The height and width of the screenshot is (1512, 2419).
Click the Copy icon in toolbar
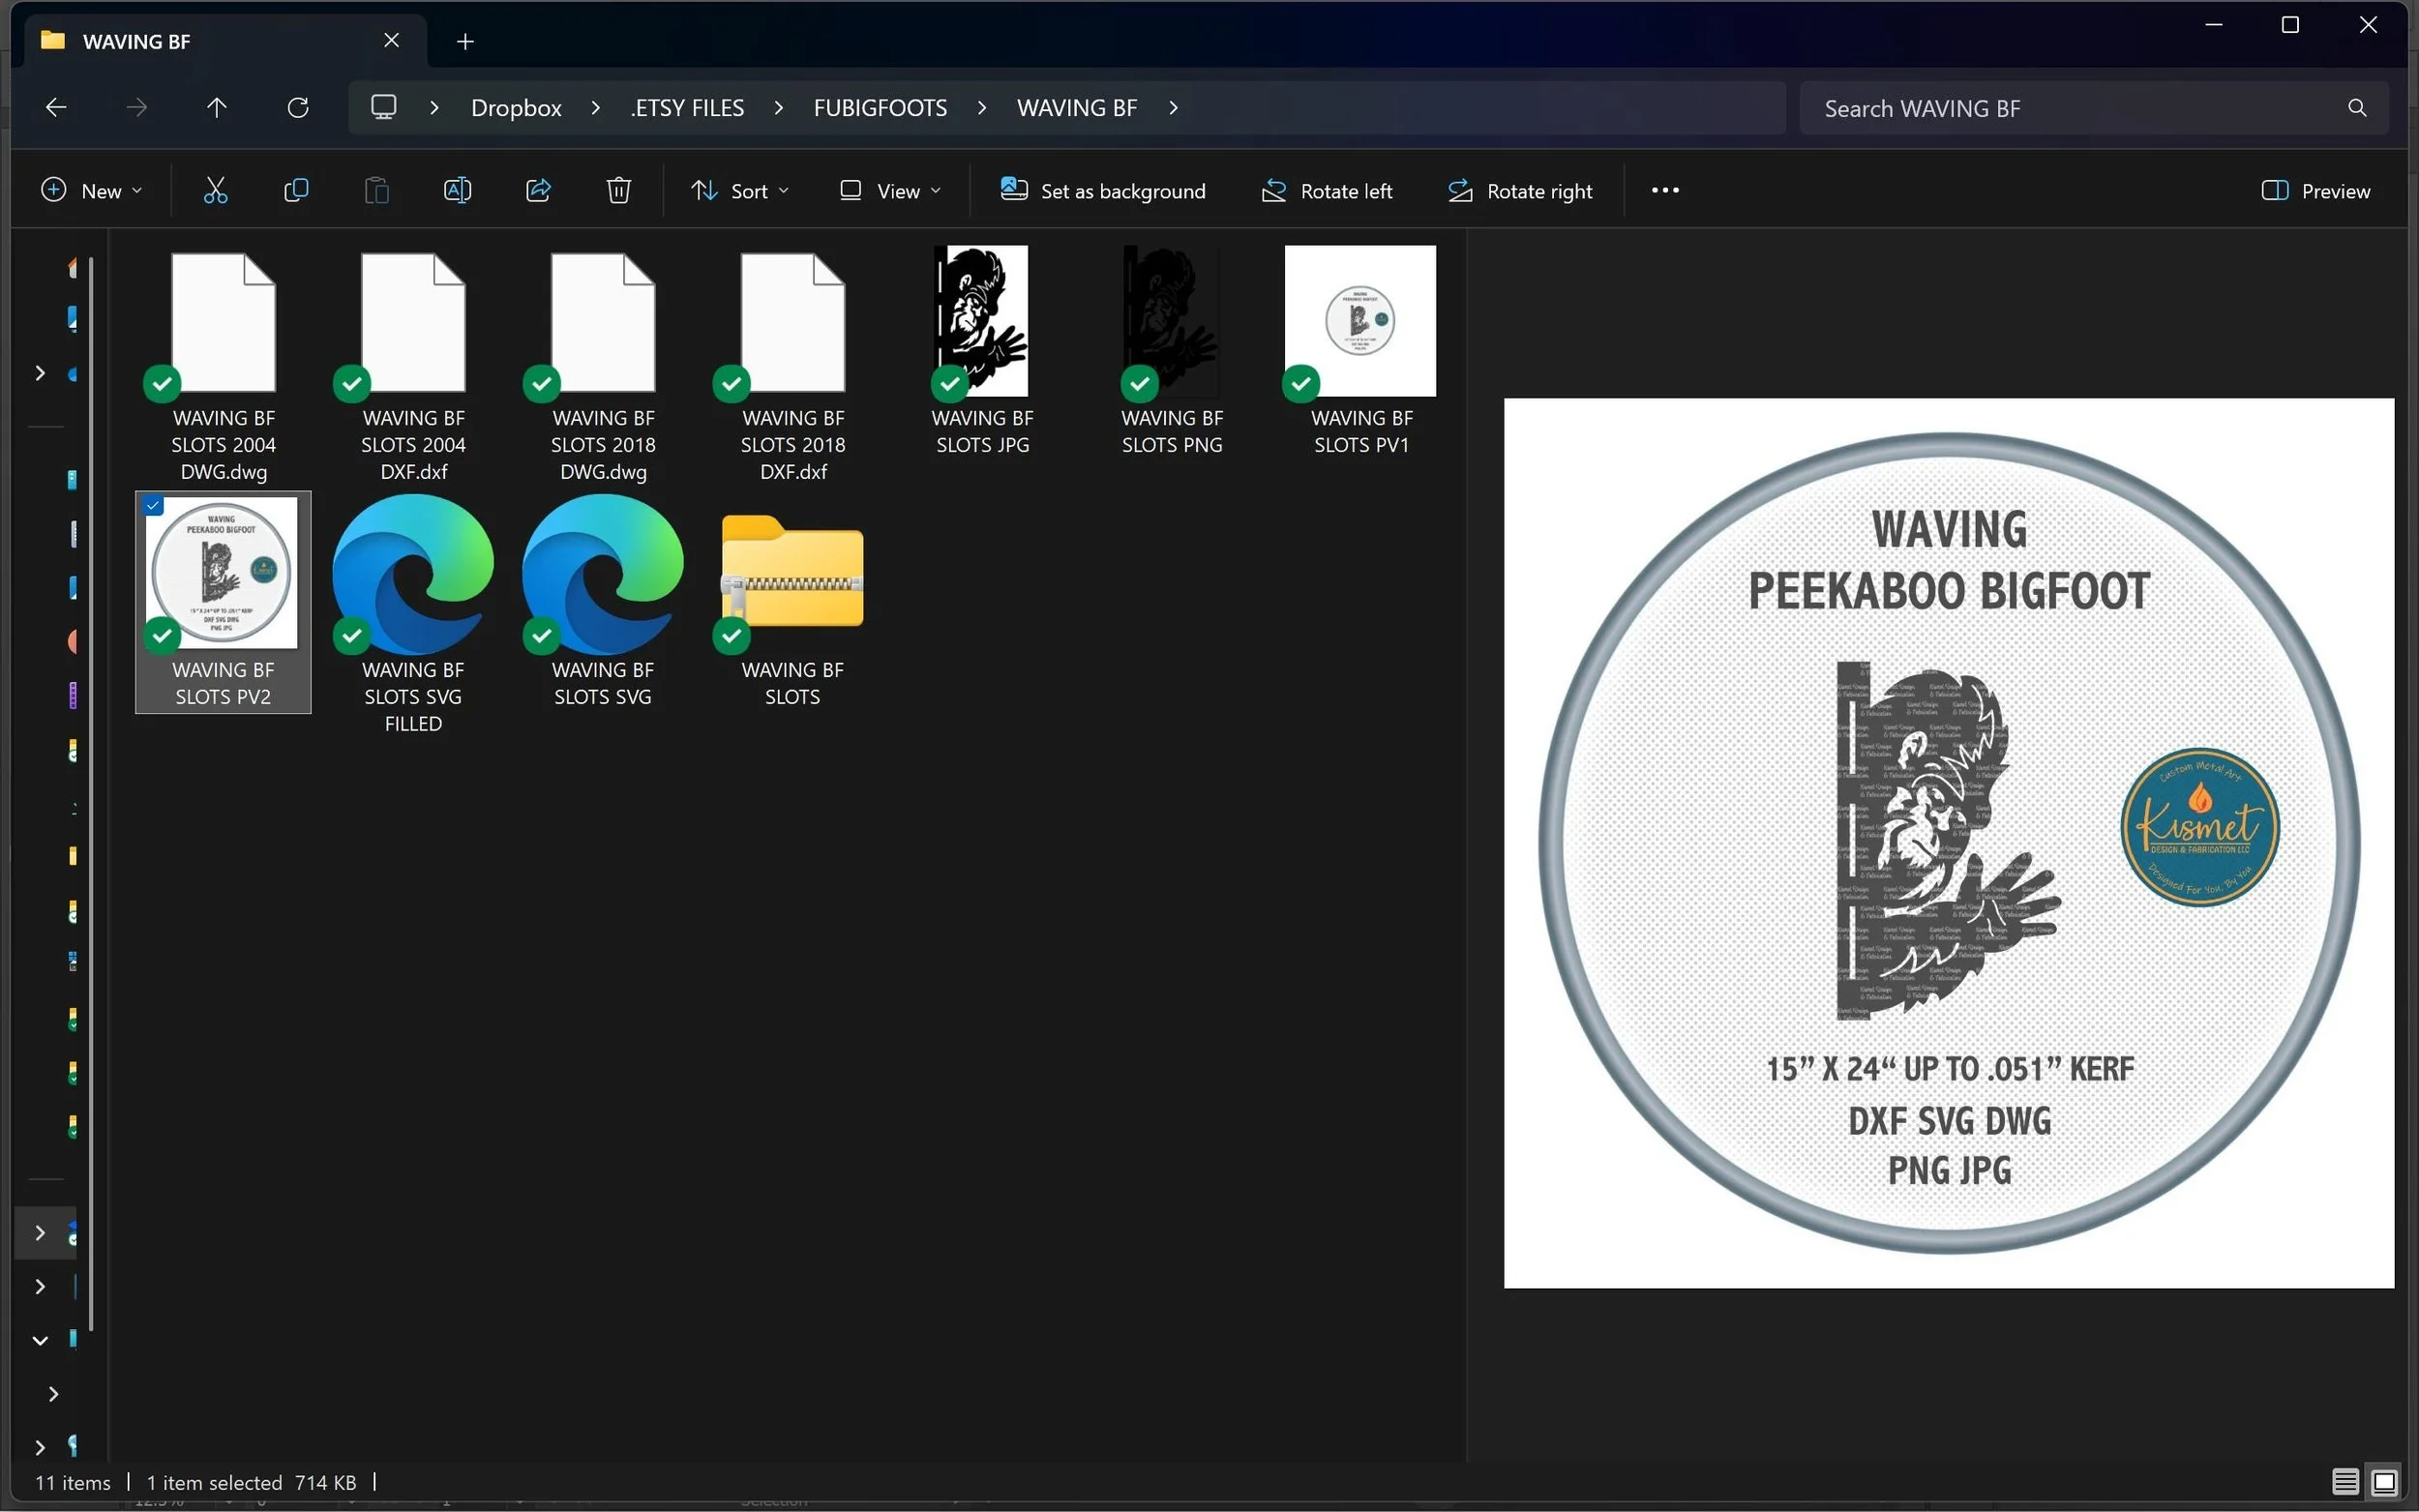pos(296,190)
